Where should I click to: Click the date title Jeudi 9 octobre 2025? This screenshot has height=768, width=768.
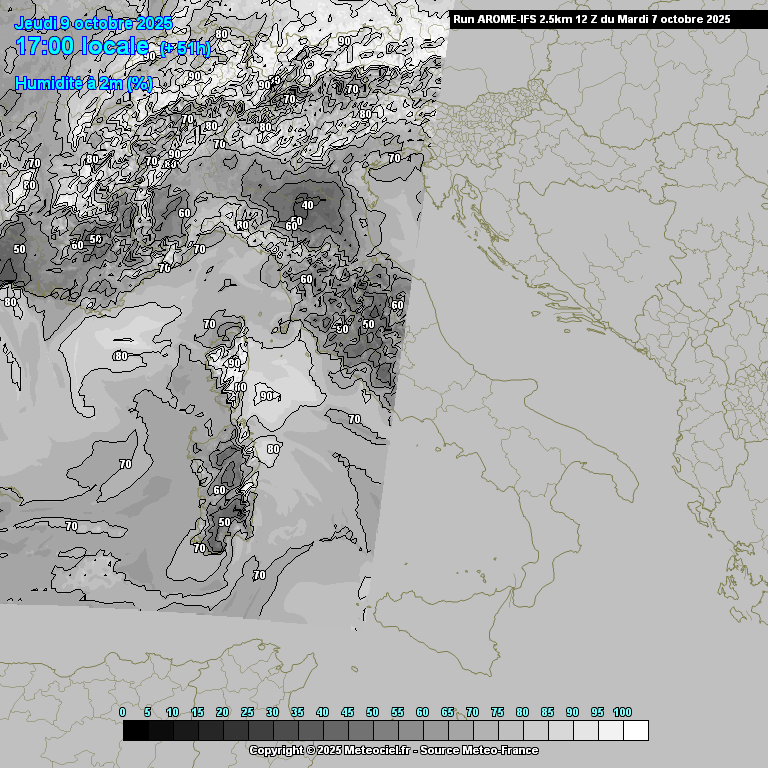[93, 23]
